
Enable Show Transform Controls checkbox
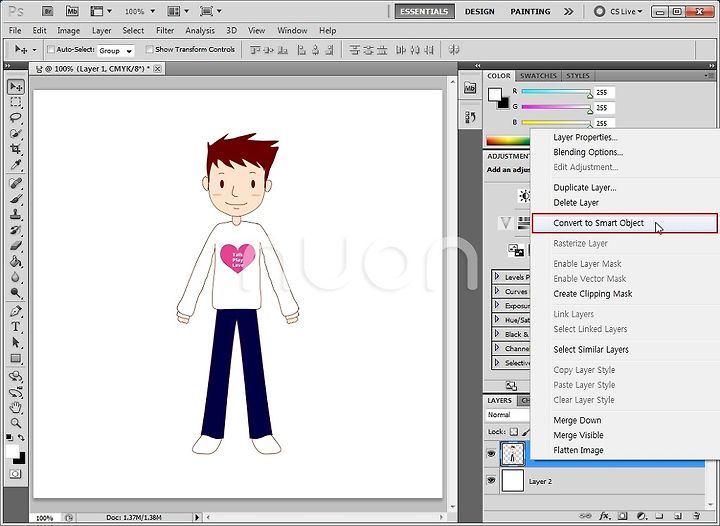(149, 49)
